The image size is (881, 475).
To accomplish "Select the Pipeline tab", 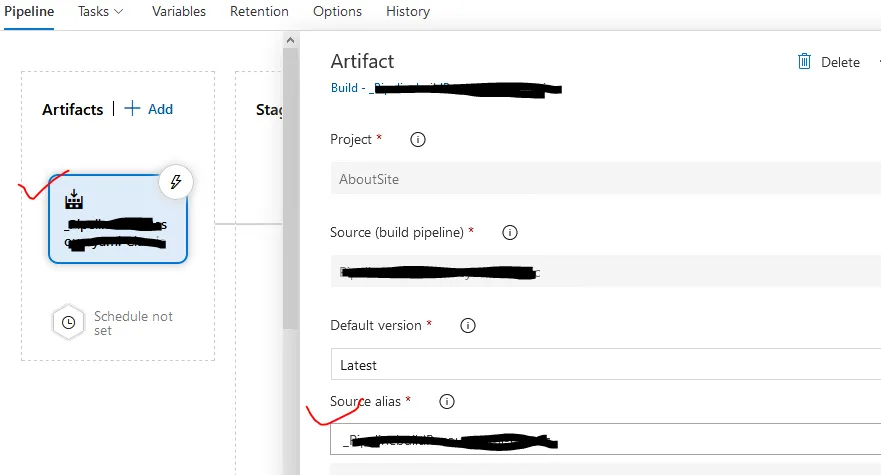I will pyautogui.click(x=29, y=12).
